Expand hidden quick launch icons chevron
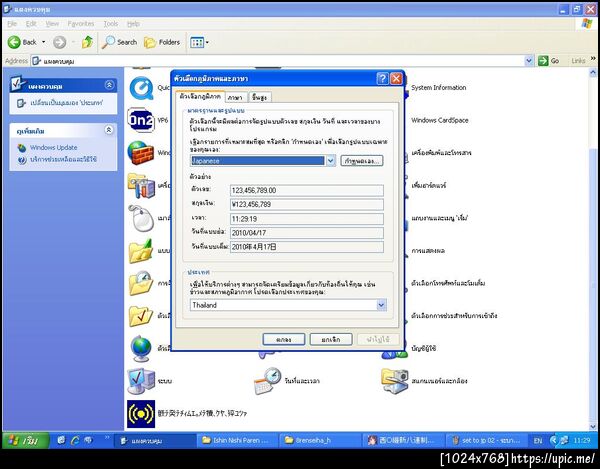Screen dimensions: 600x469 click(107, 438)
